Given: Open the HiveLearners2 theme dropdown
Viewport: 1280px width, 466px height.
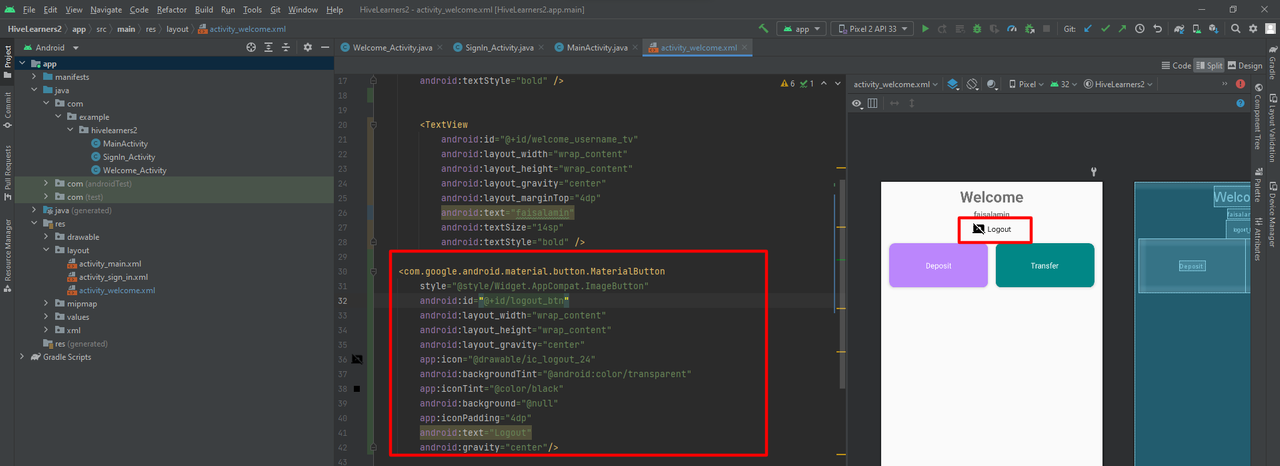Looking at the screenshot, I should pyautogui.click(x=1119, y=84).
